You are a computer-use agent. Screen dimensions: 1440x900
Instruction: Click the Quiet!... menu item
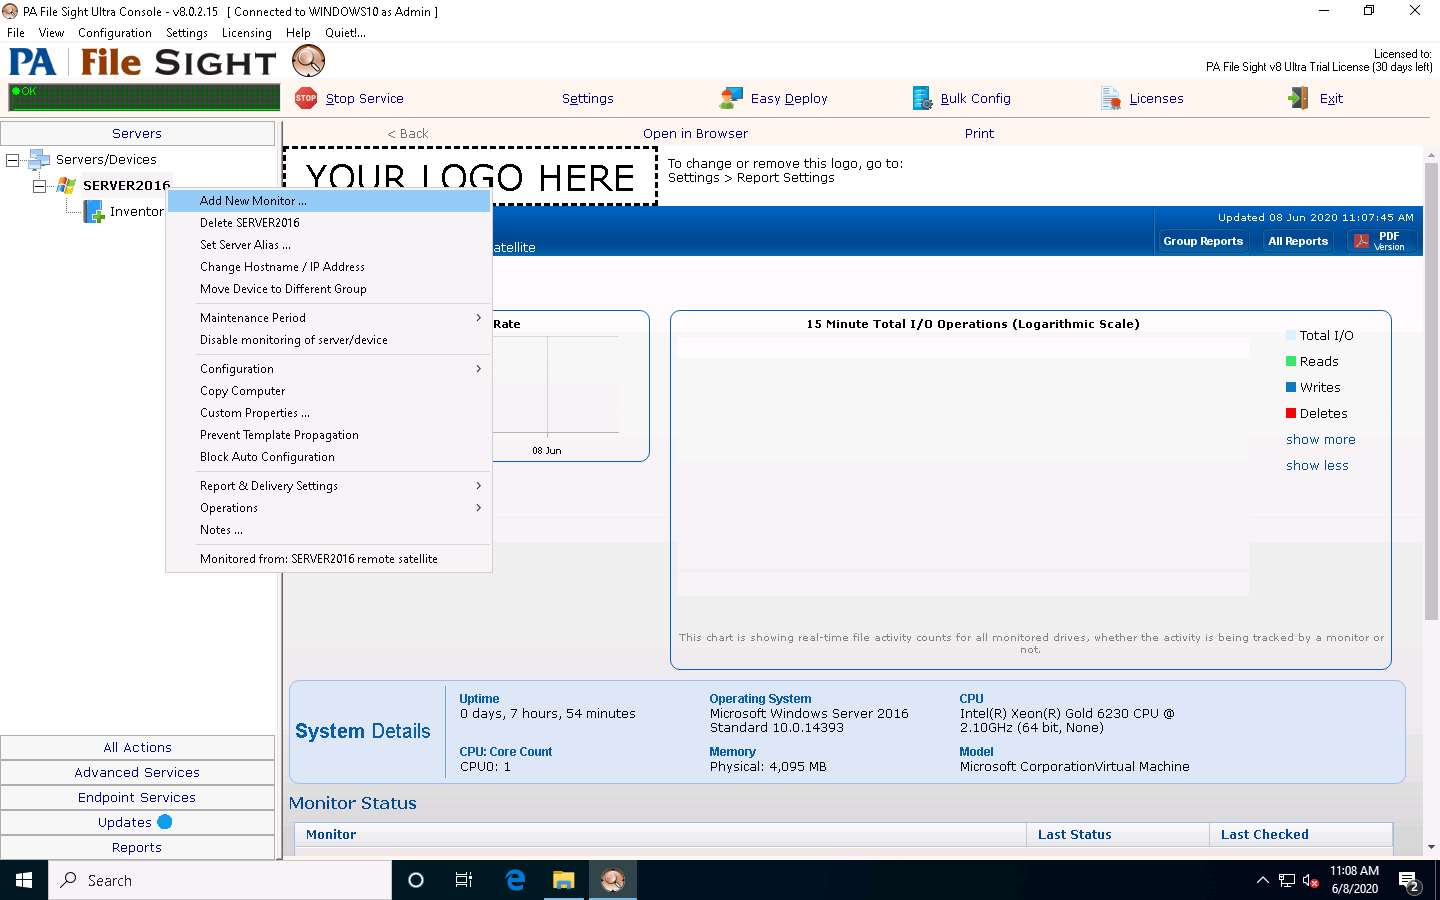point(345,33)
